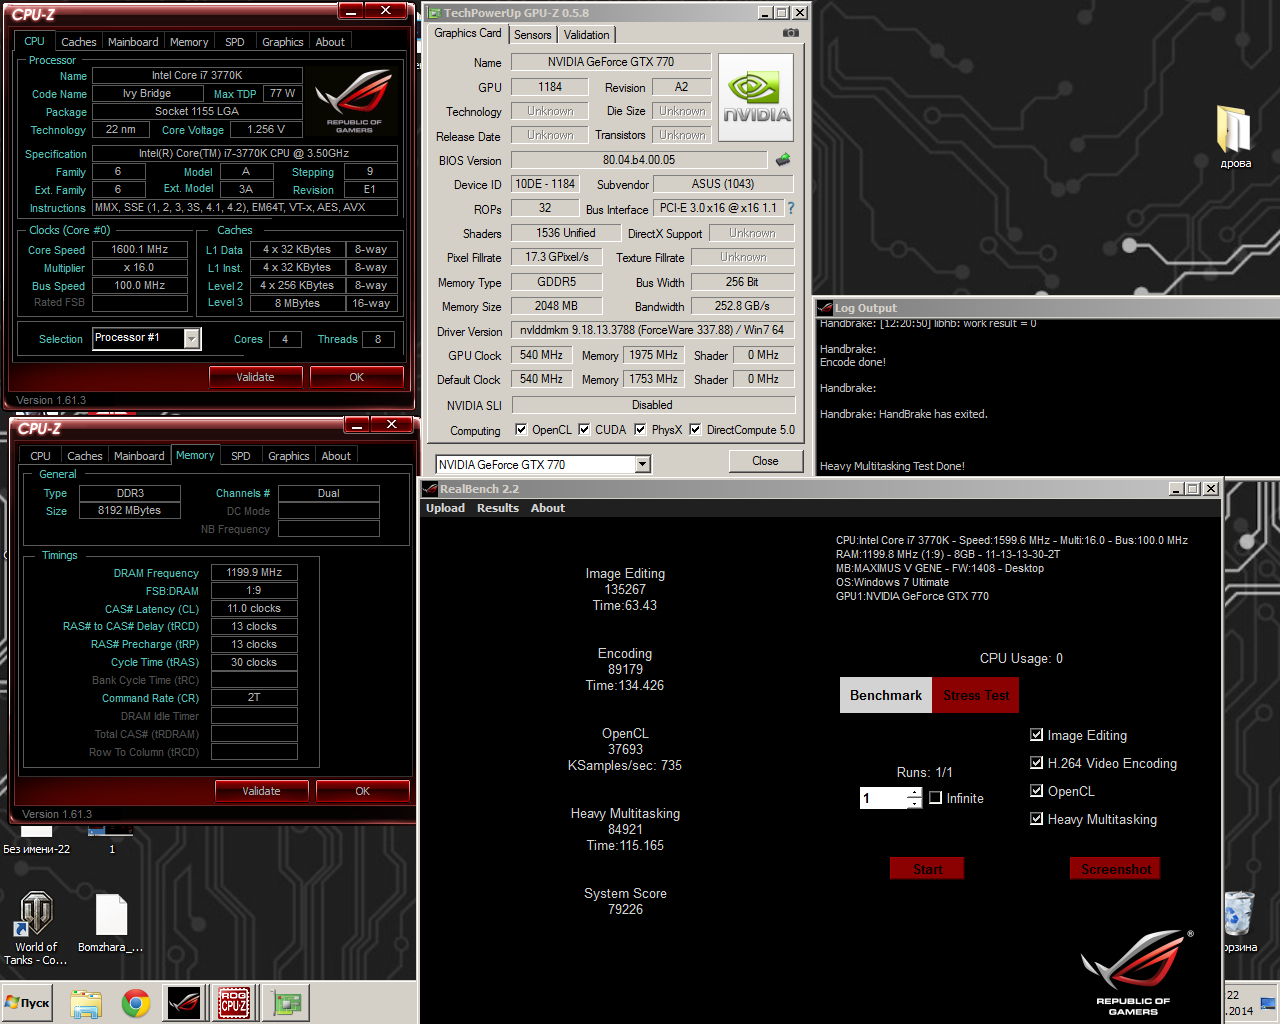Image resolution: width=1280 pixels, height=1024 pixels.
Task: Select the Stress Test mode button
Action: [975, 695]
